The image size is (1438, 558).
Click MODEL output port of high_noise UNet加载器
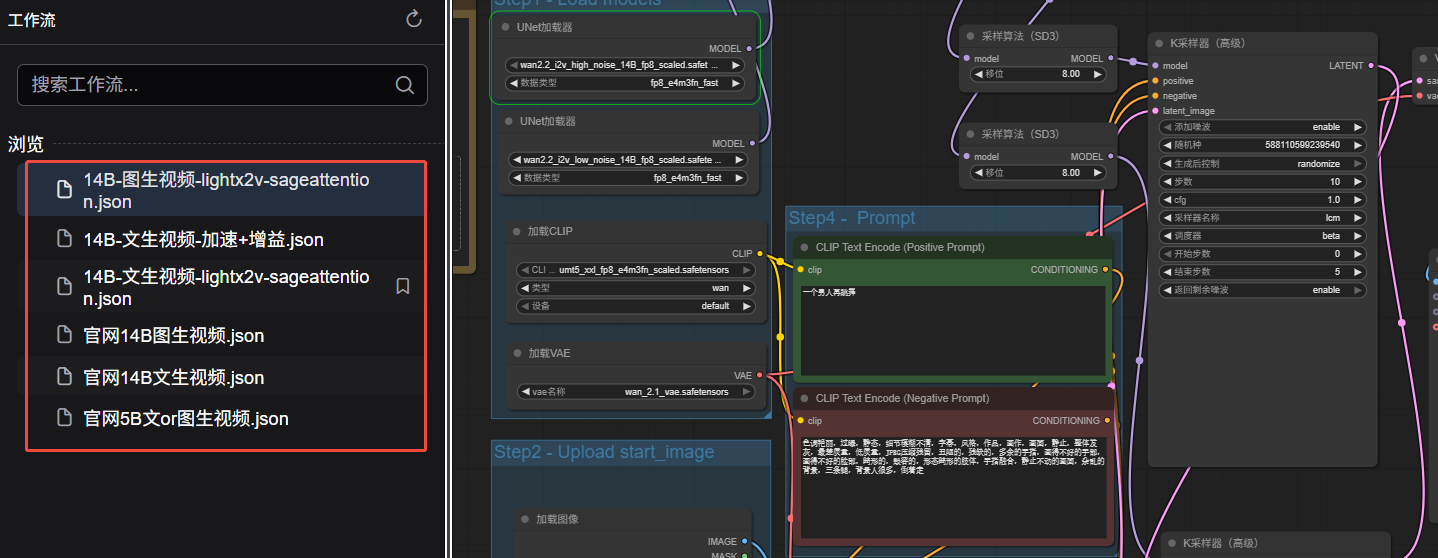click(x=749, y=48)
